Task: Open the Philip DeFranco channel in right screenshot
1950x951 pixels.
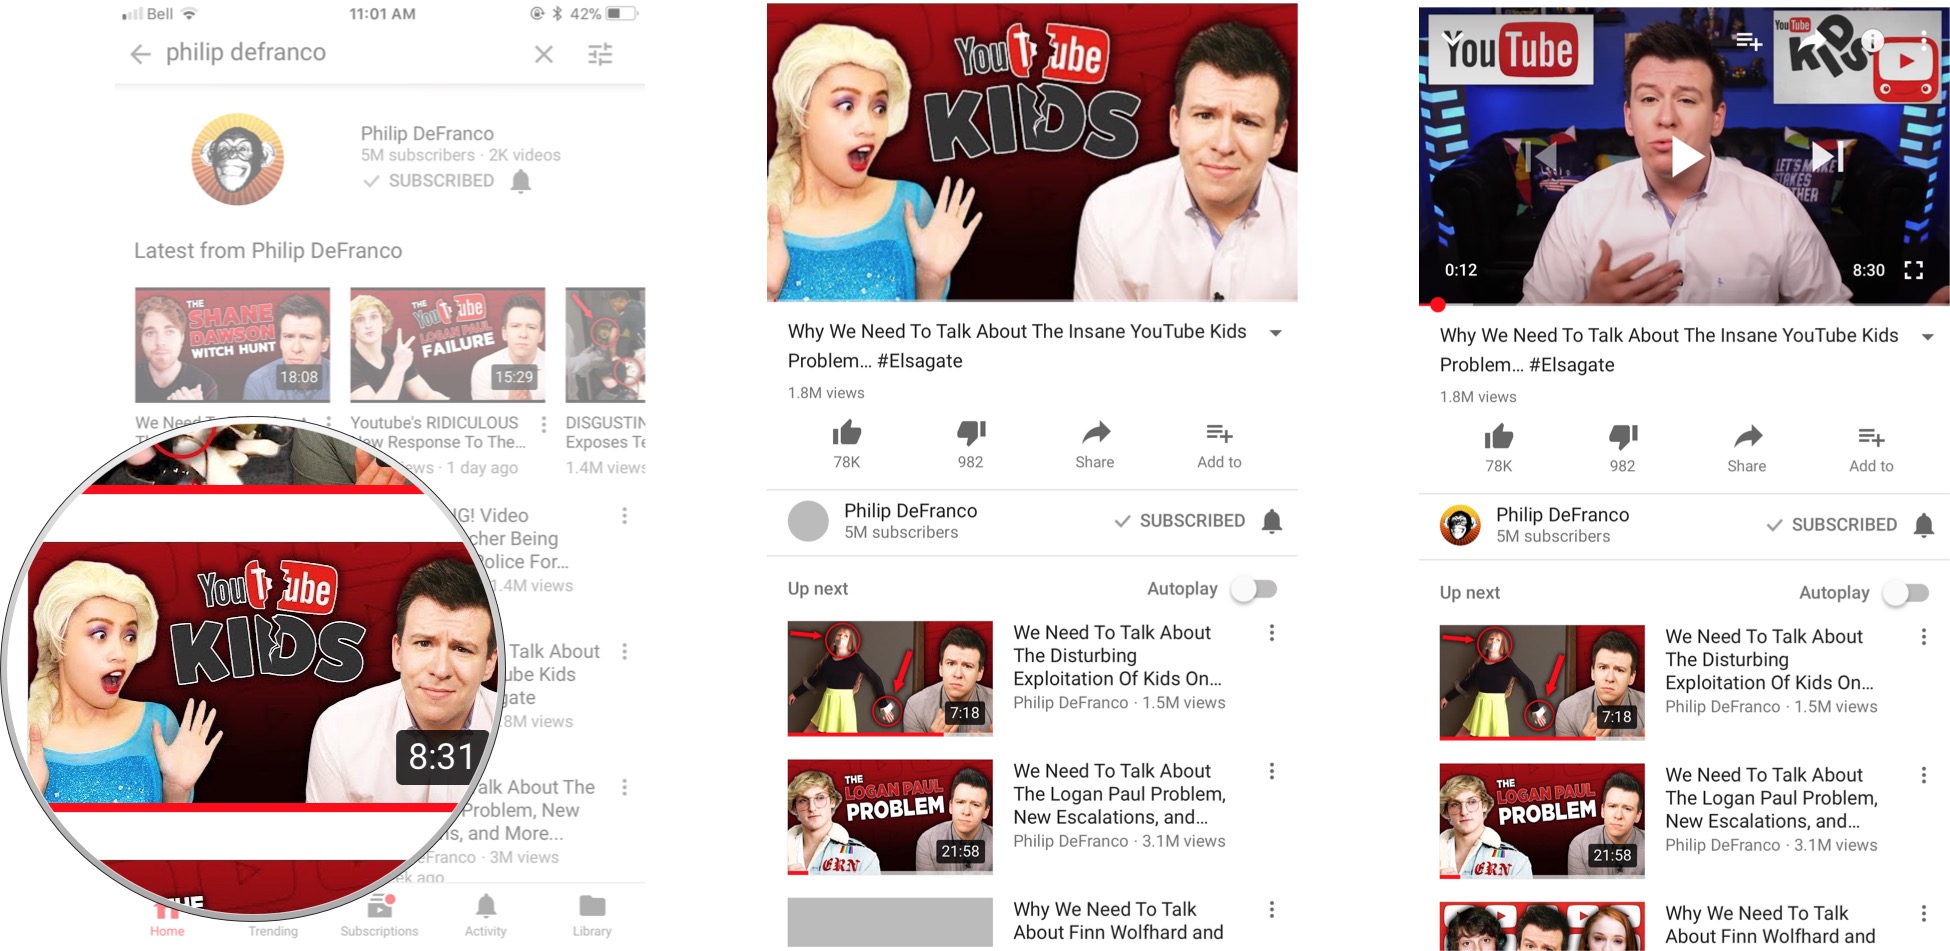Action: click(1562, 515)
